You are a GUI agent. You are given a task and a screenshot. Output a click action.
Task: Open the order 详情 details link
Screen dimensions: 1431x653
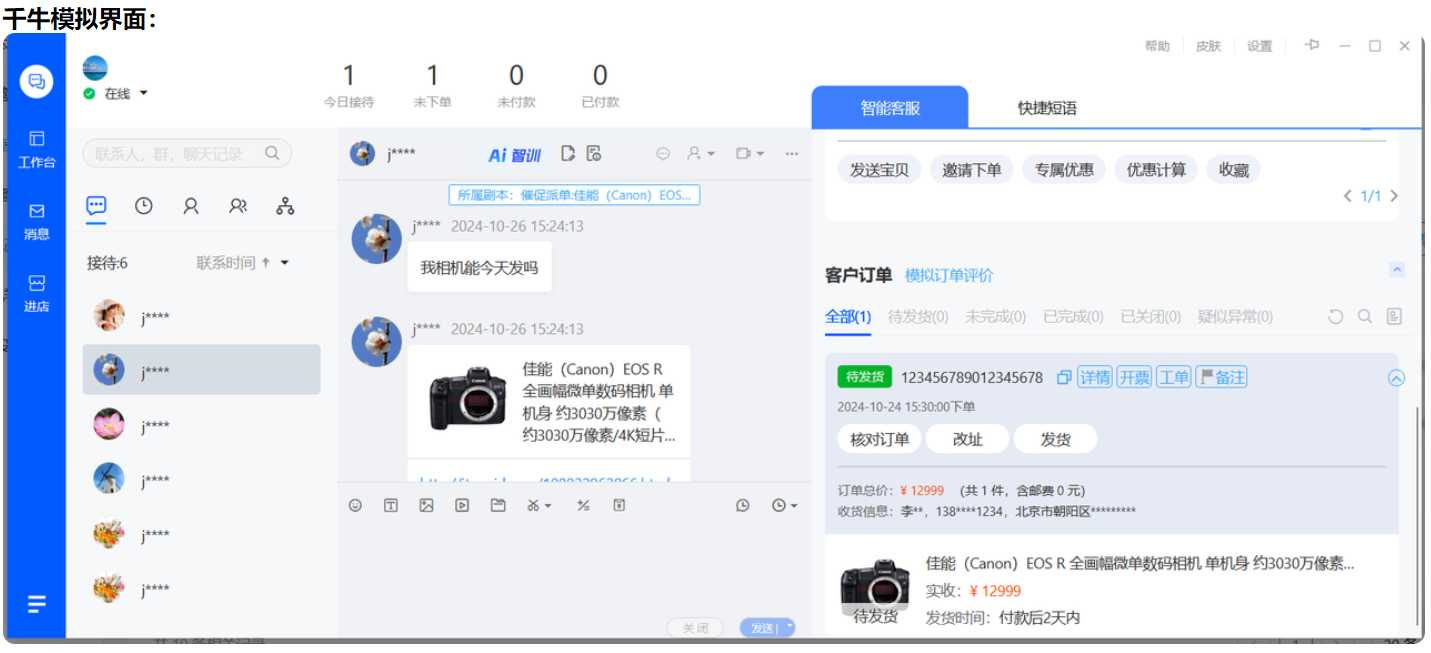pos(1095,377)
